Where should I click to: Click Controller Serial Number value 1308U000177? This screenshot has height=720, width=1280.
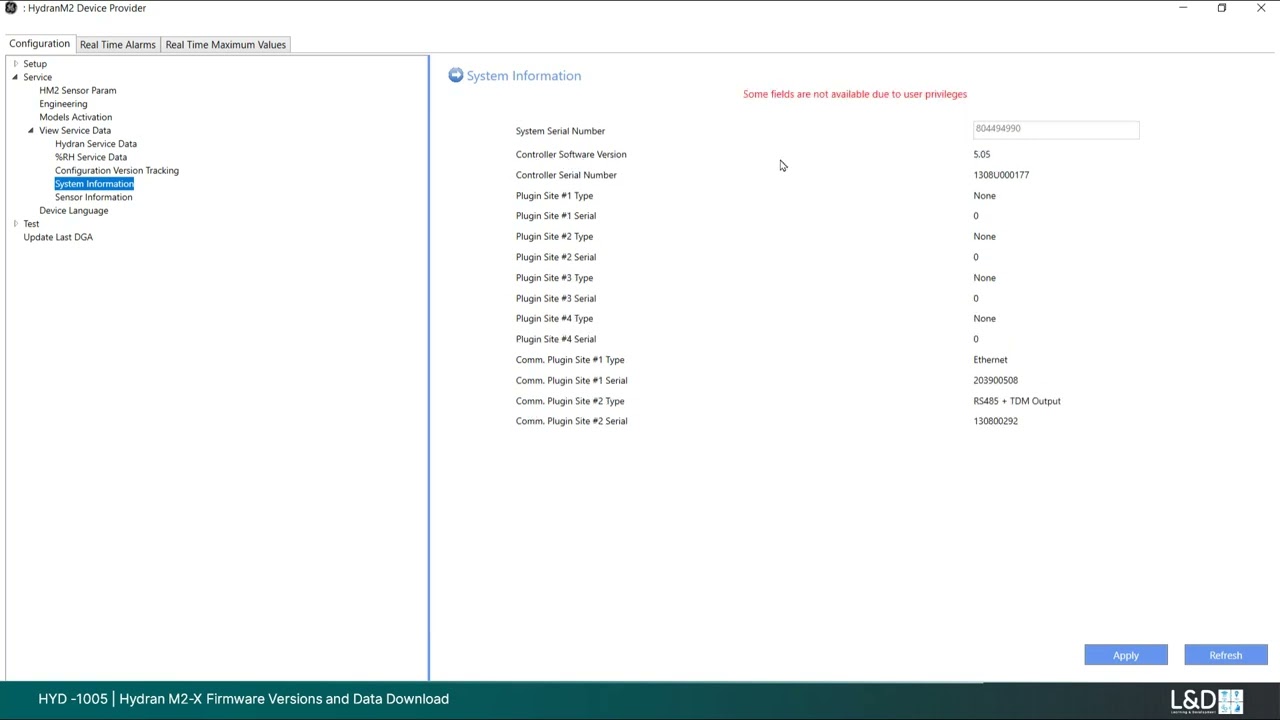tap(1001, 175)
